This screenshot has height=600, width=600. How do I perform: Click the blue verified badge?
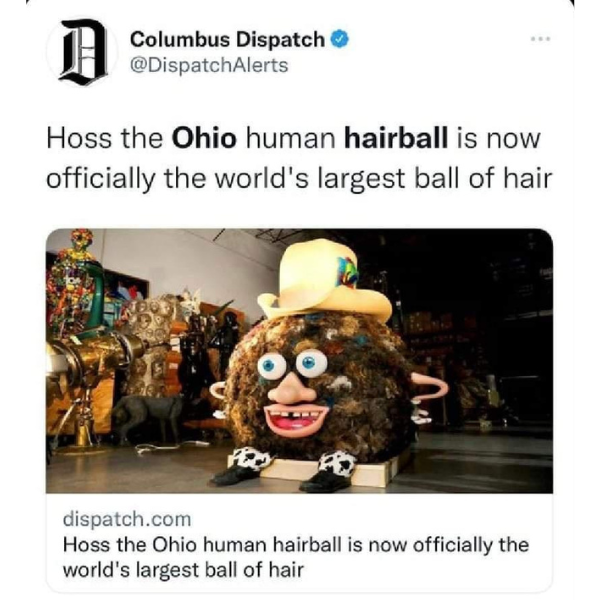click(x=340, y=39)
